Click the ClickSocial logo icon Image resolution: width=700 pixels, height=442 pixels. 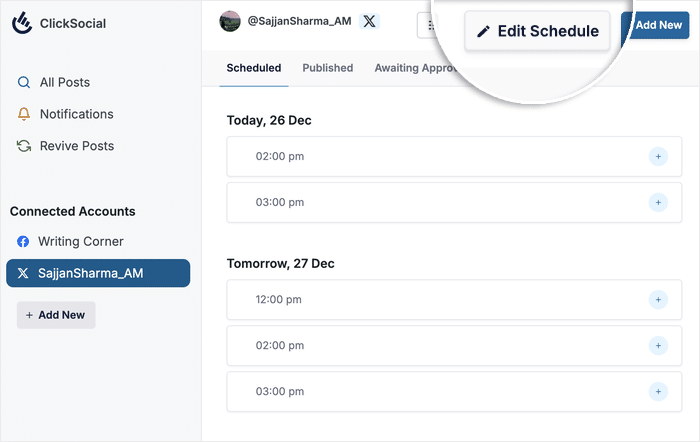(22, 23)
